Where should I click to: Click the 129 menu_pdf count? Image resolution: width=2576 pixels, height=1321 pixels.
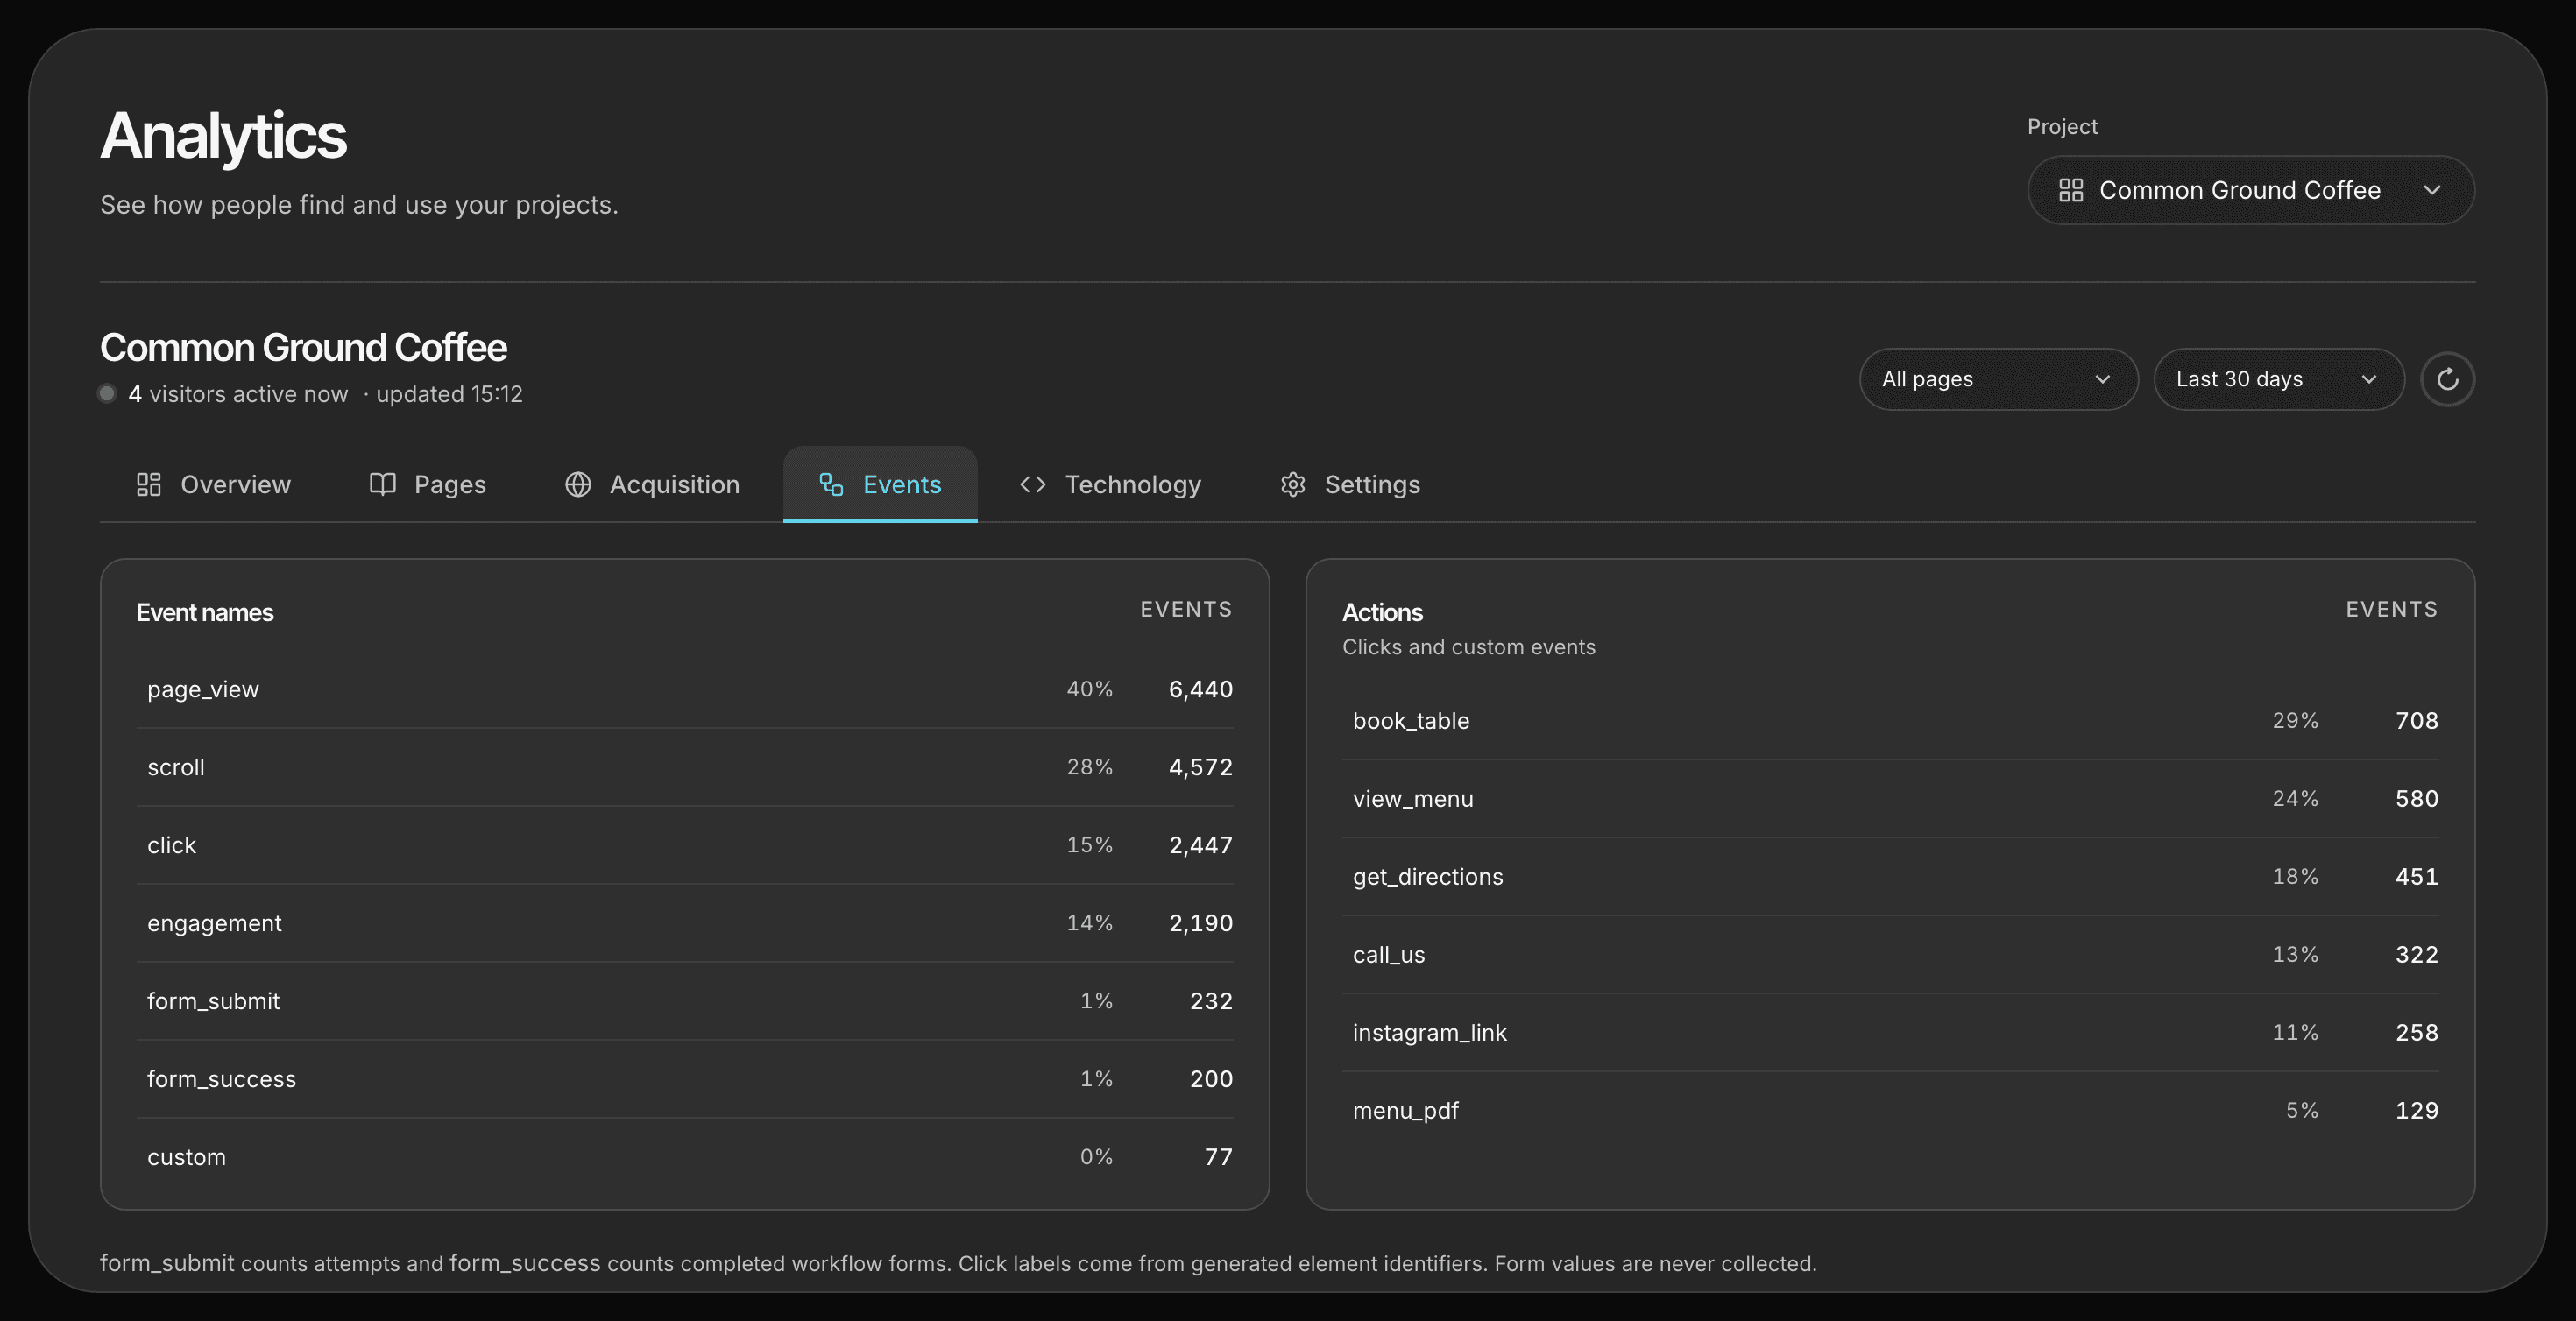[x=2416, y=1111]
